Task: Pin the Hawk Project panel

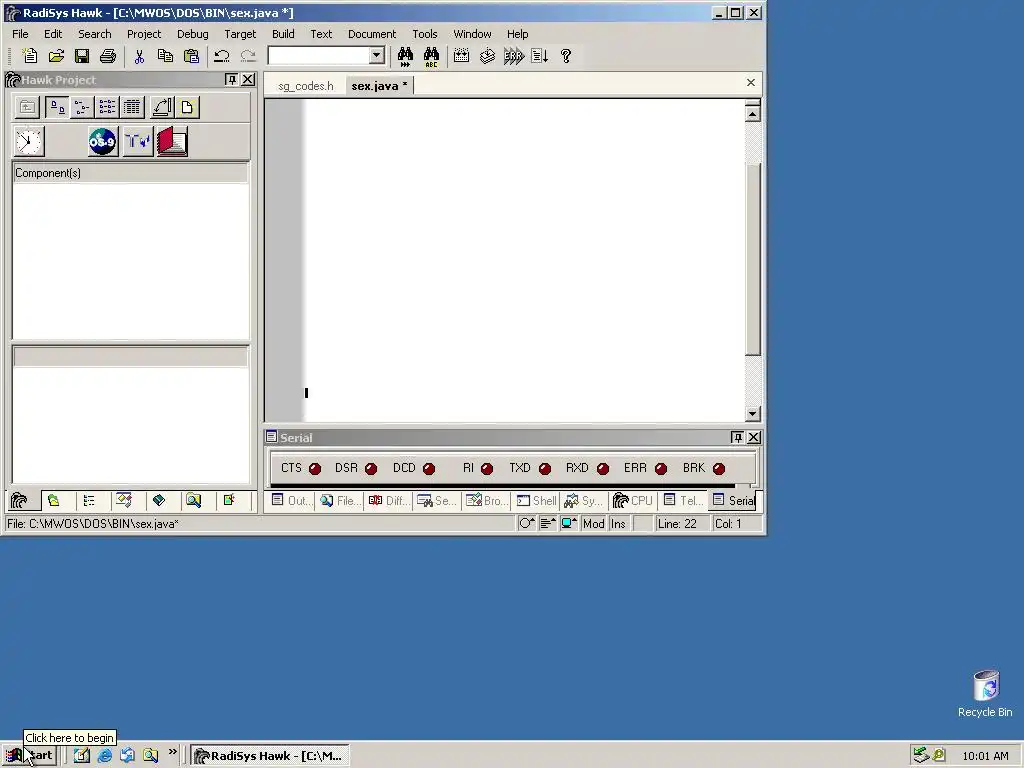Action: pyautogui.click(x=231, y=80)
